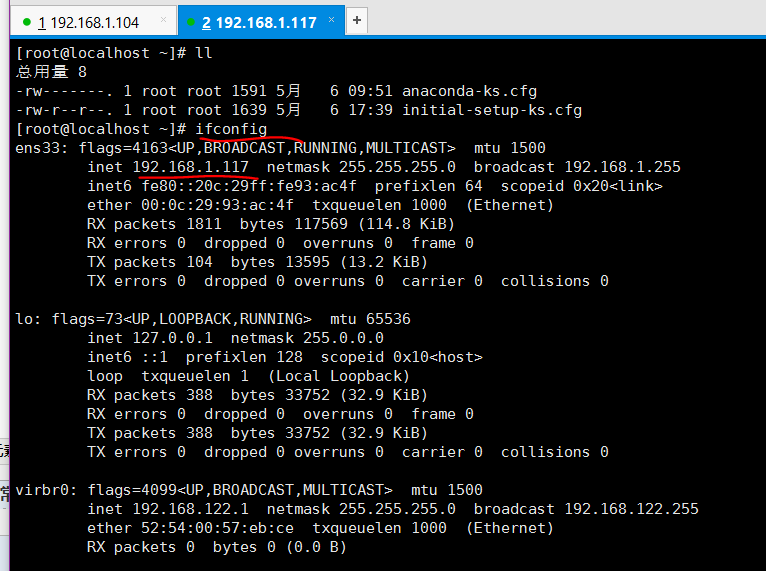
Task: Click the 总用量 8 line
Action: pos(51,72)
